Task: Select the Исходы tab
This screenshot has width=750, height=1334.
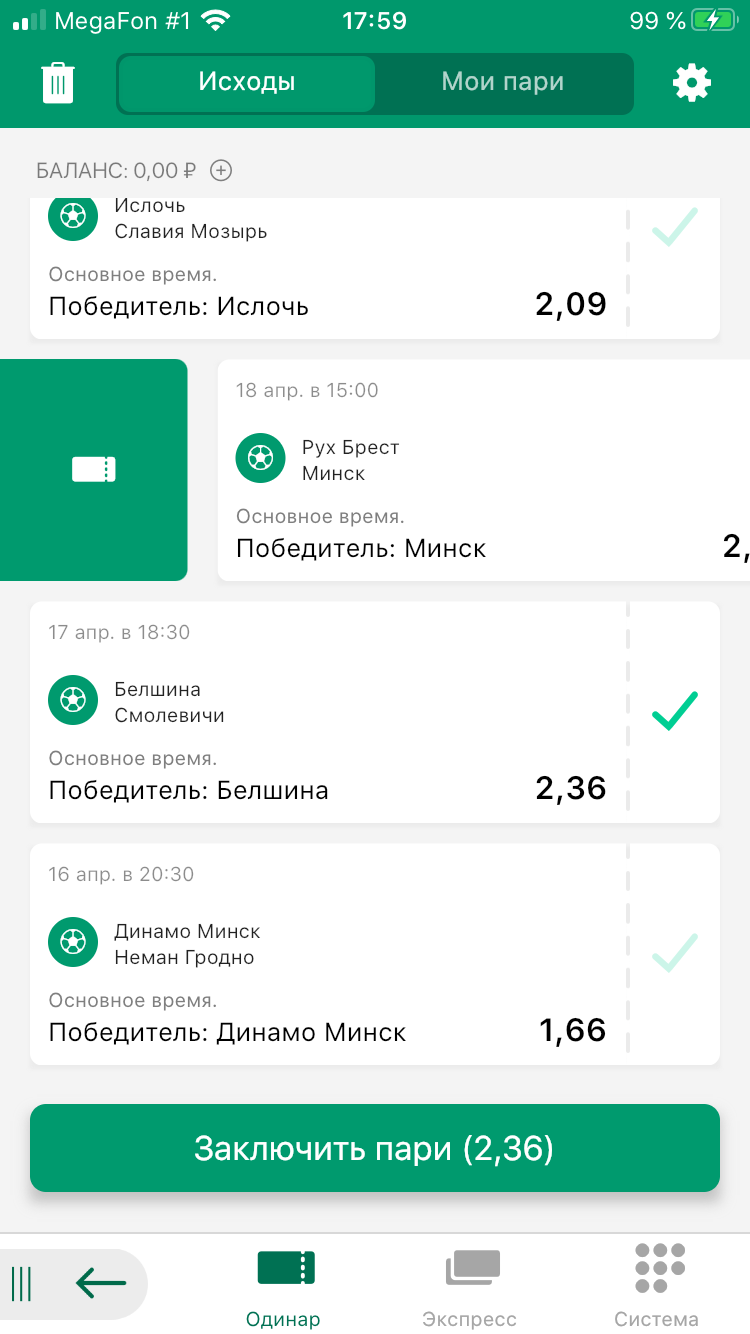Action: pyautogui.click(x=247, y=83)
